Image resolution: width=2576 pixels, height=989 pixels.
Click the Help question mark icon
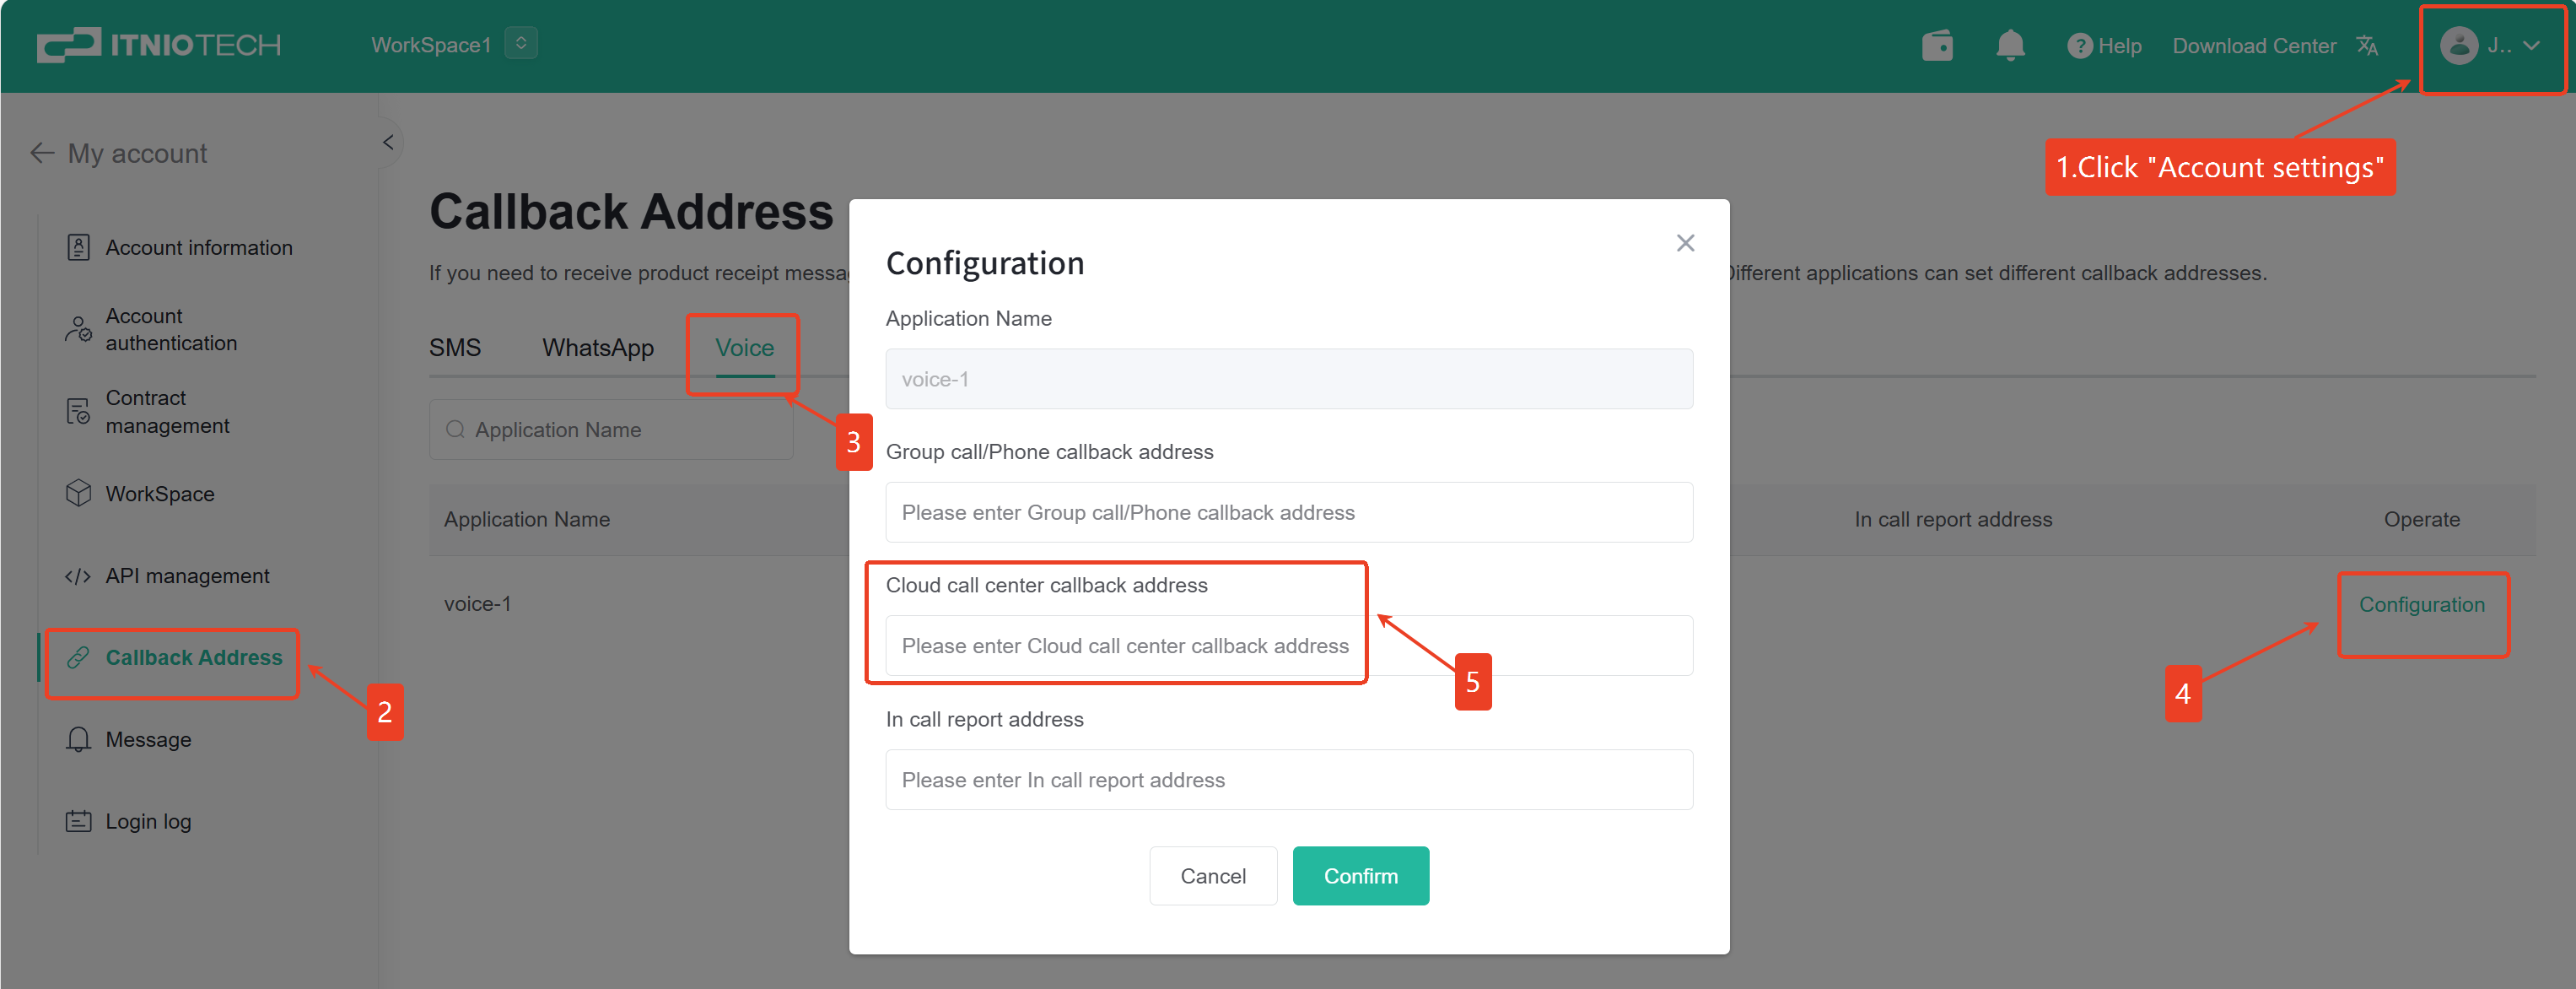click(x=2079, y=46)
